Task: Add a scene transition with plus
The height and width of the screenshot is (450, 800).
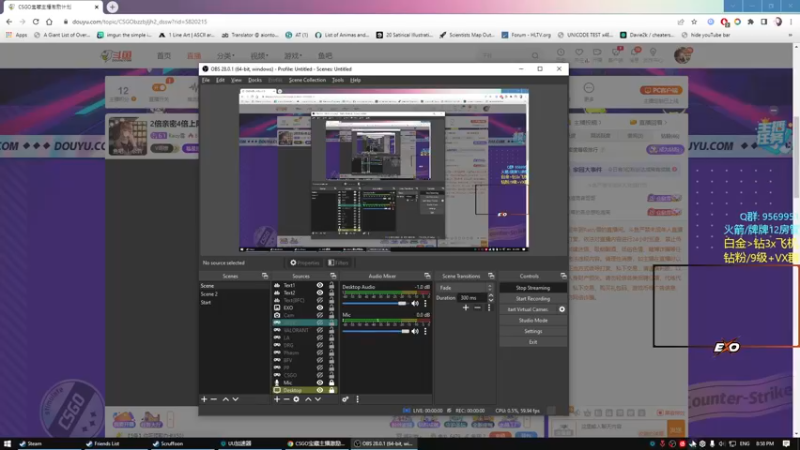Action: click(466, 308)
